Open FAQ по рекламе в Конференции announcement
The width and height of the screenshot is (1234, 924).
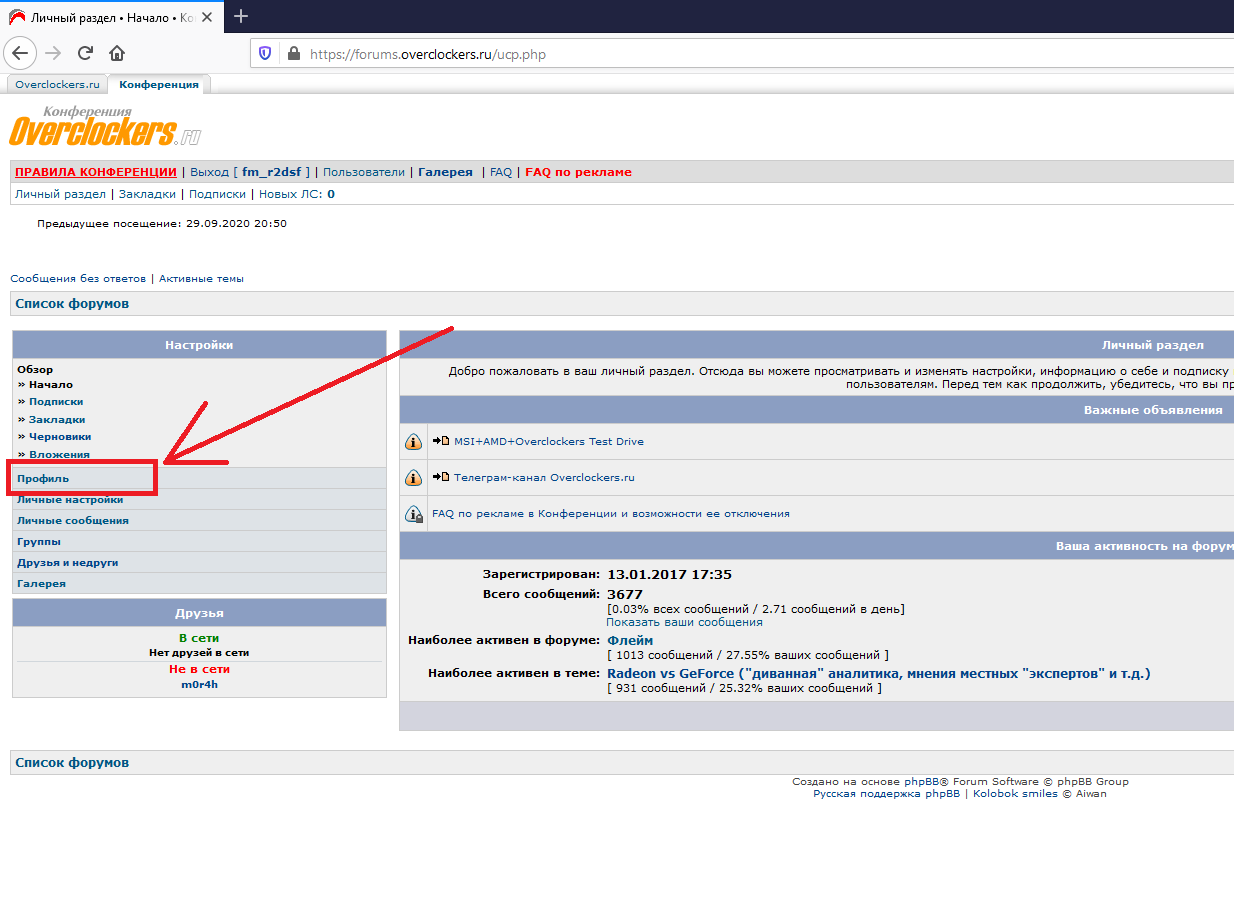[611, 513]
